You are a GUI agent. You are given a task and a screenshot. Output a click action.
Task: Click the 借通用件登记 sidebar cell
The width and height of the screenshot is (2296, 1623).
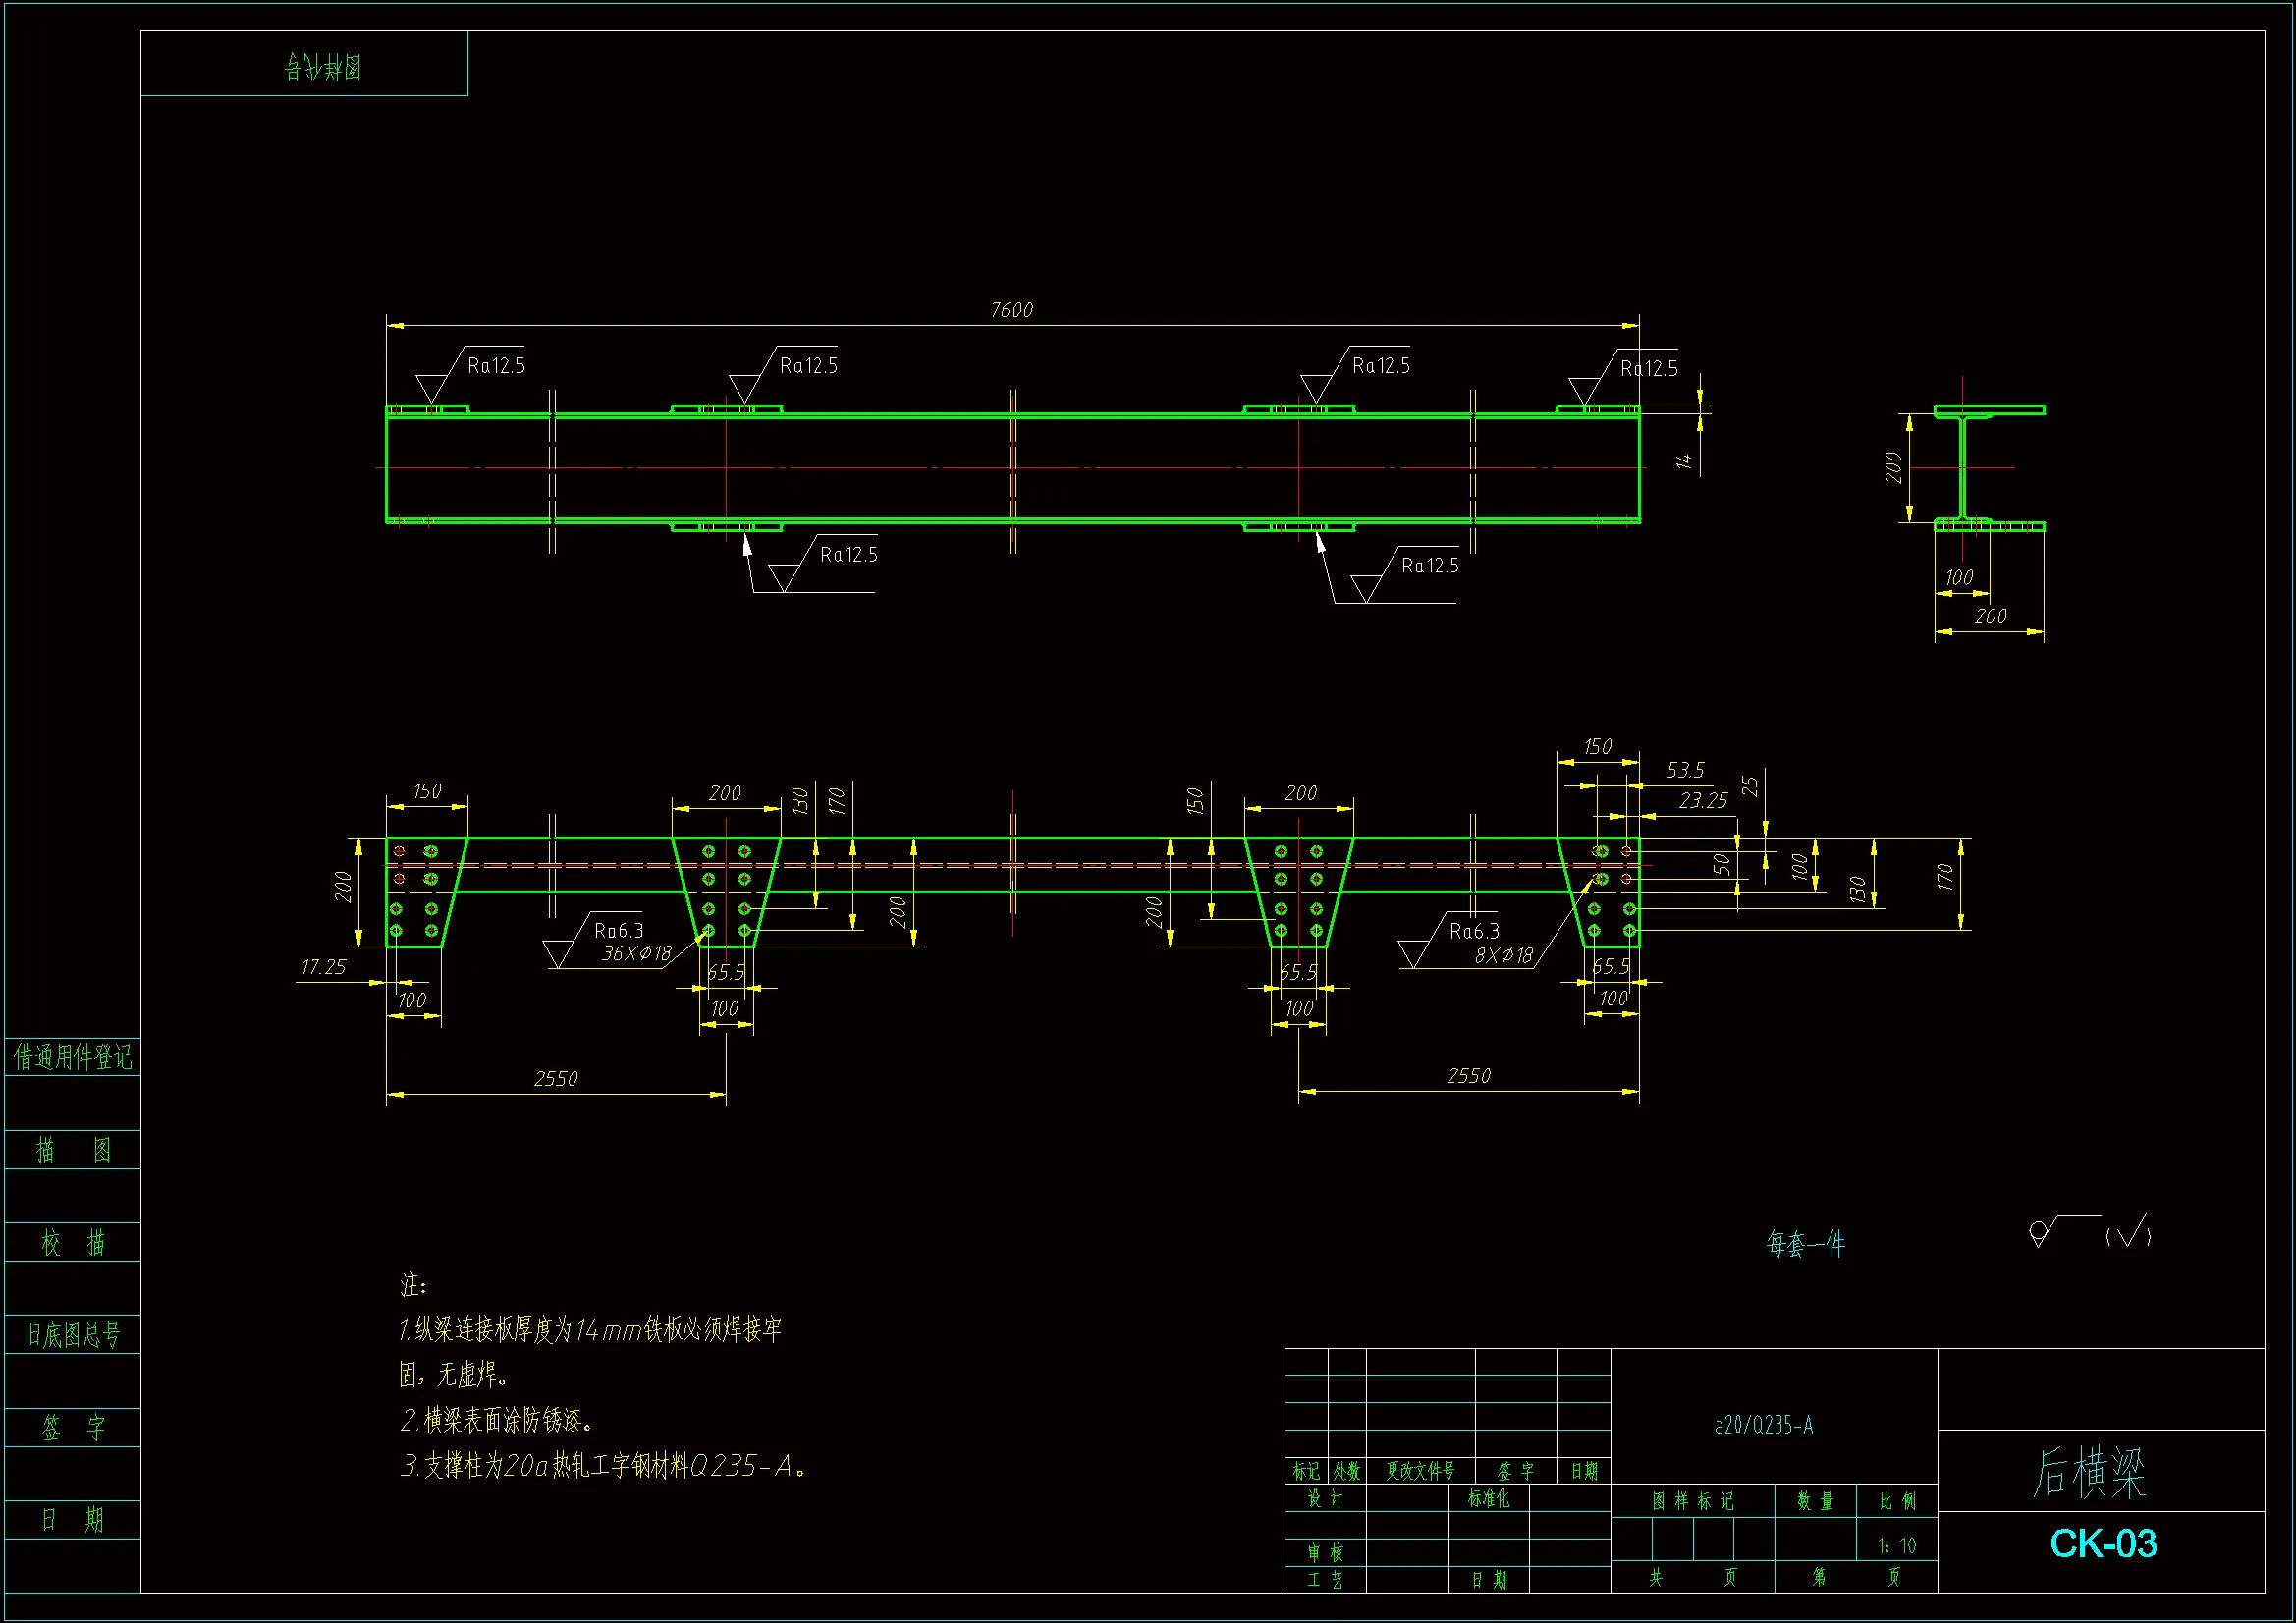(x=72, y=1057)
